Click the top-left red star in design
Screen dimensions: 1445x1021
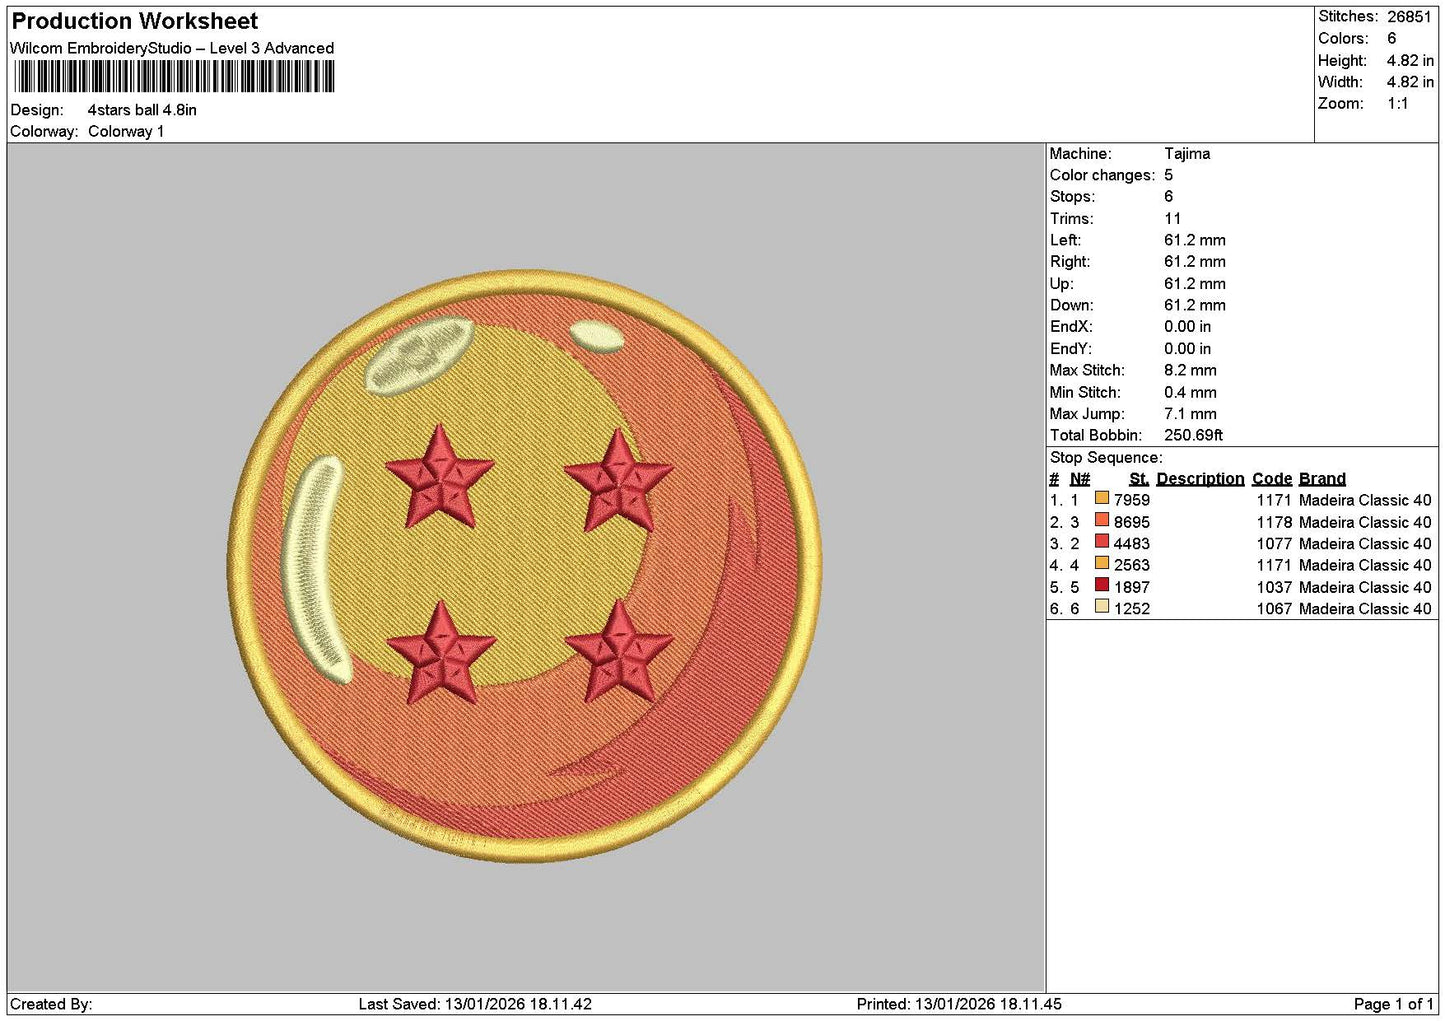pyautogui.click(x=439, y=477)
